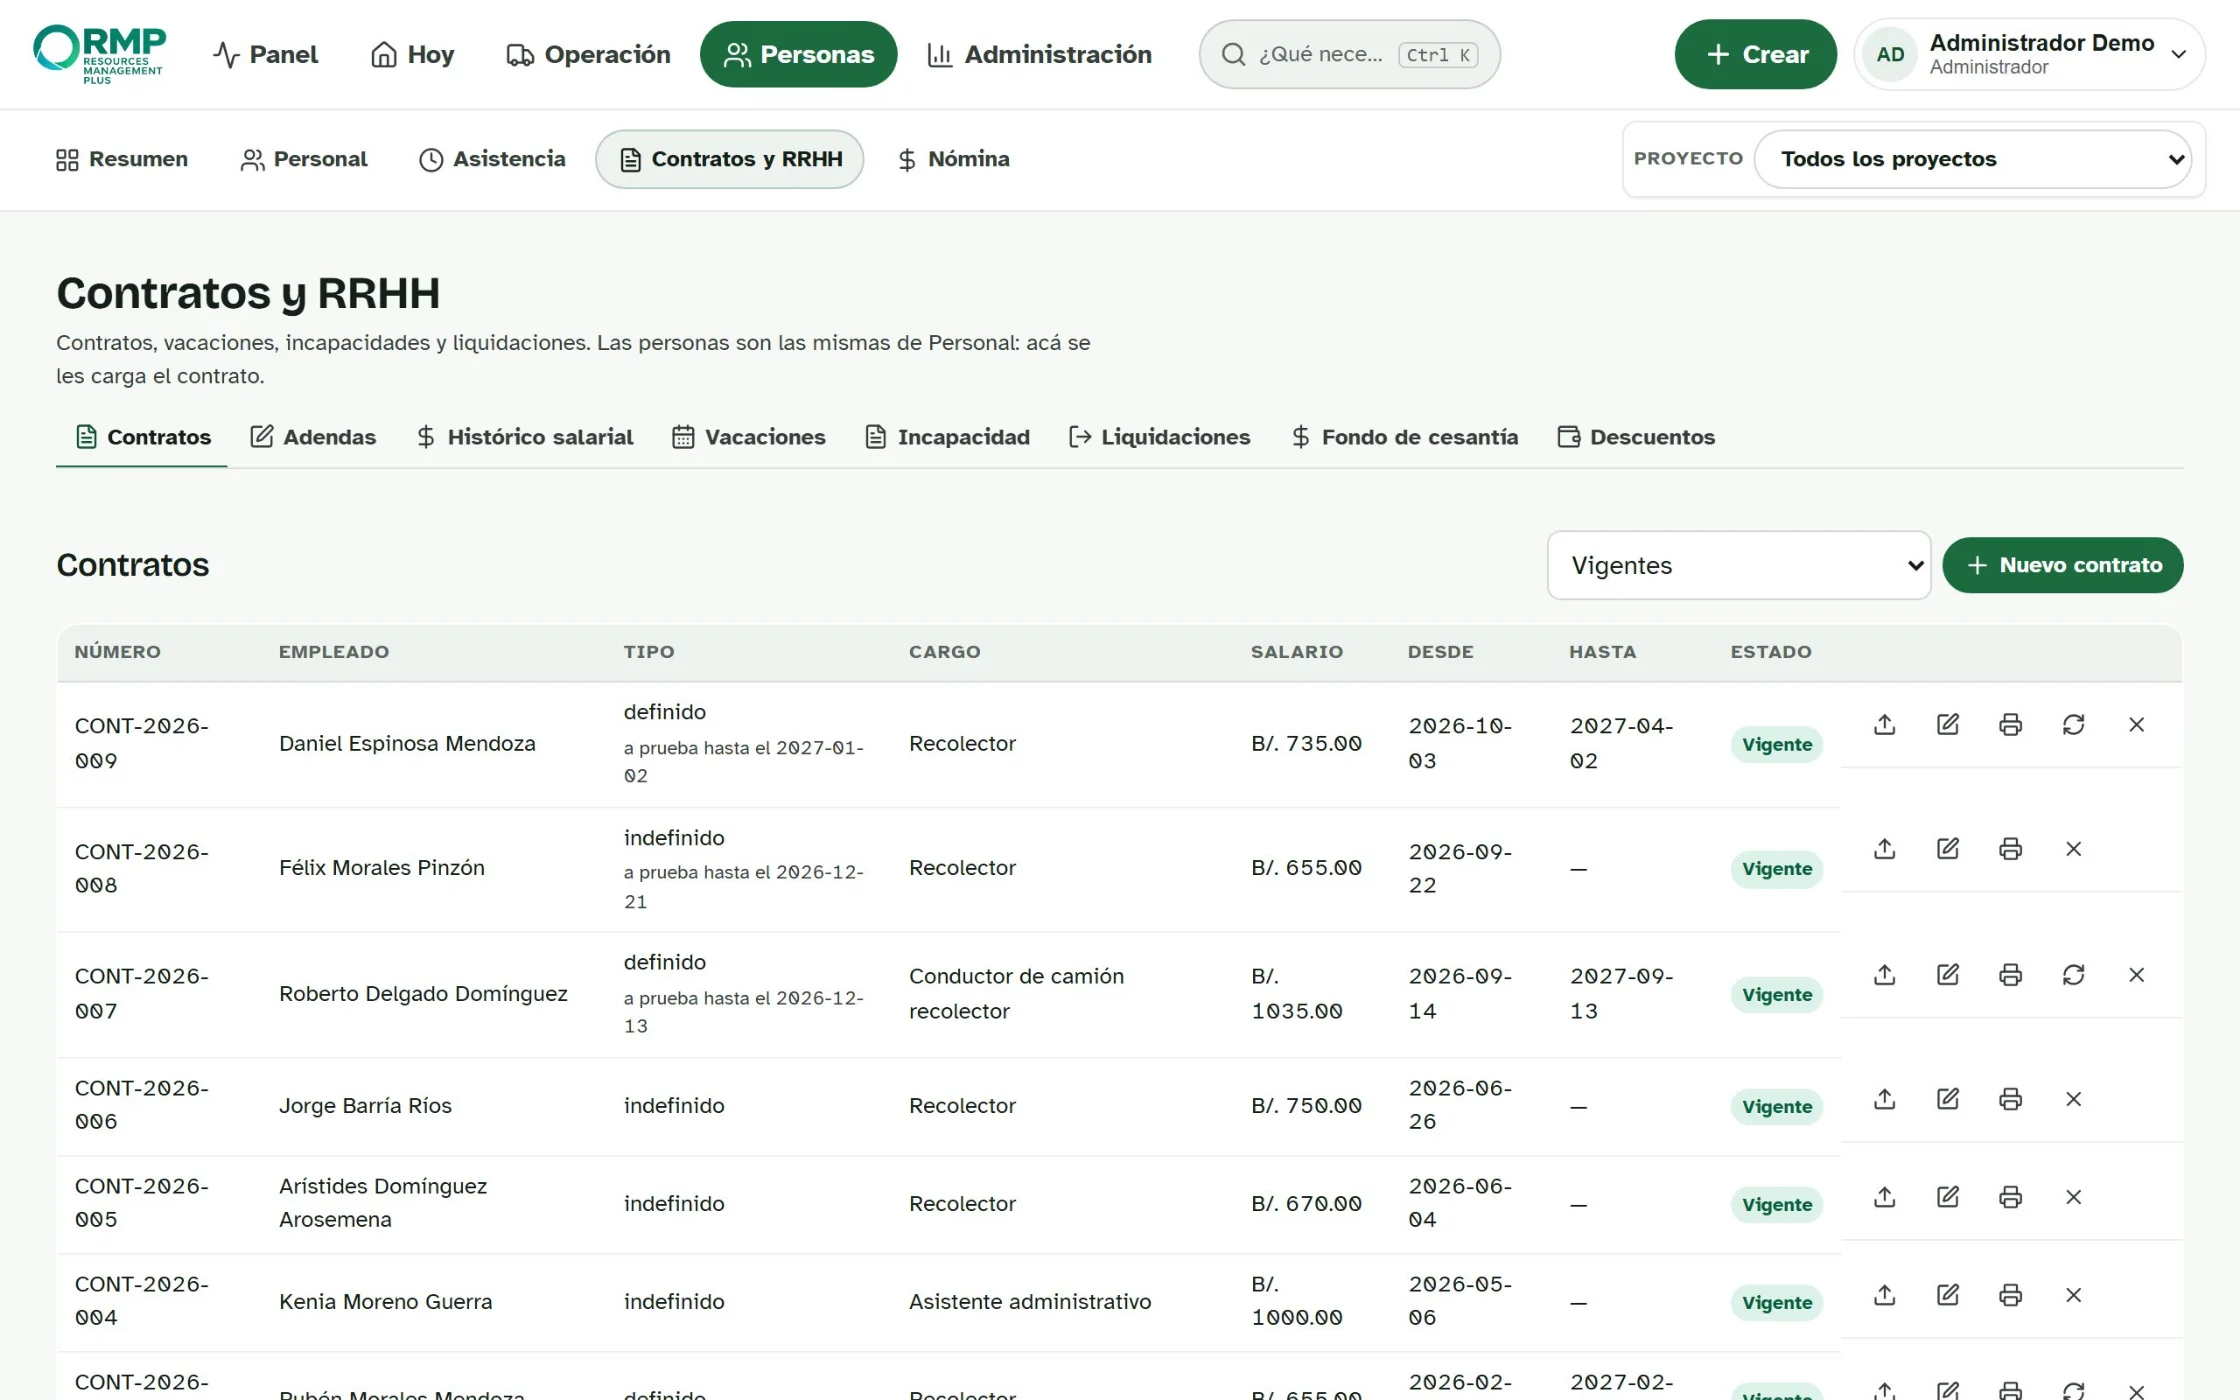The image size is (2240, 1400).
Task: Open the Vacaciones sub-tab
Action: click(x=749, y=437)
